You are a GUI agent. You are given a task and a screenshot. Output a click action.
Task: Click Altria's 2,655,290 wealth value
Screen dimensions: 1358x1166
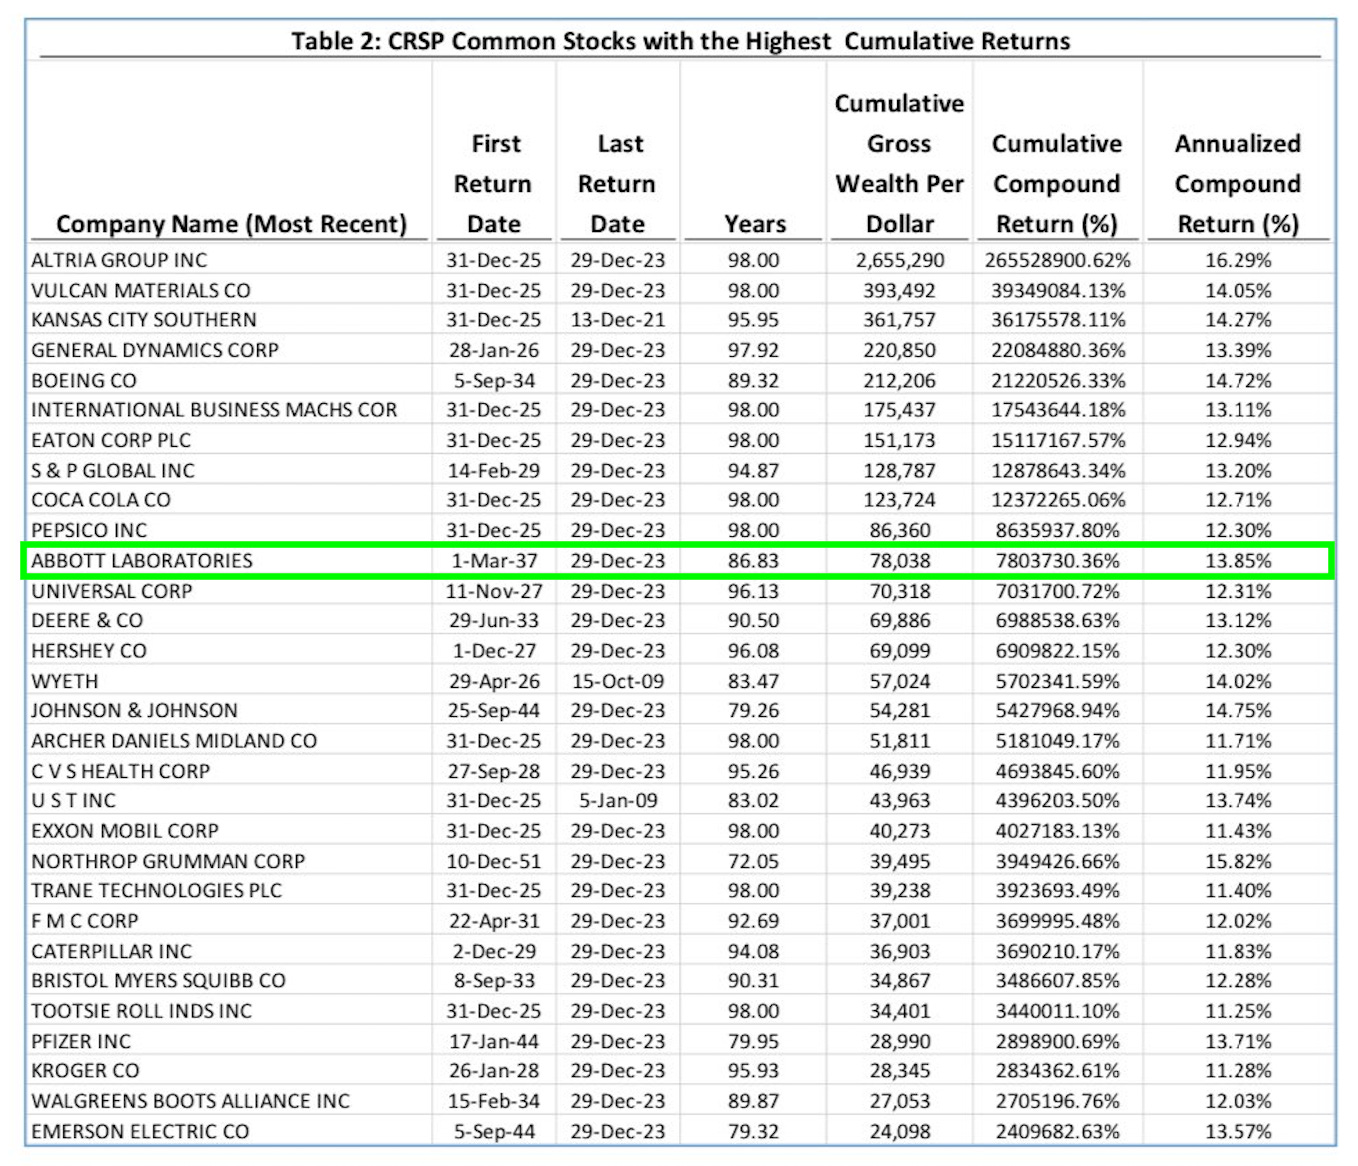900,260
